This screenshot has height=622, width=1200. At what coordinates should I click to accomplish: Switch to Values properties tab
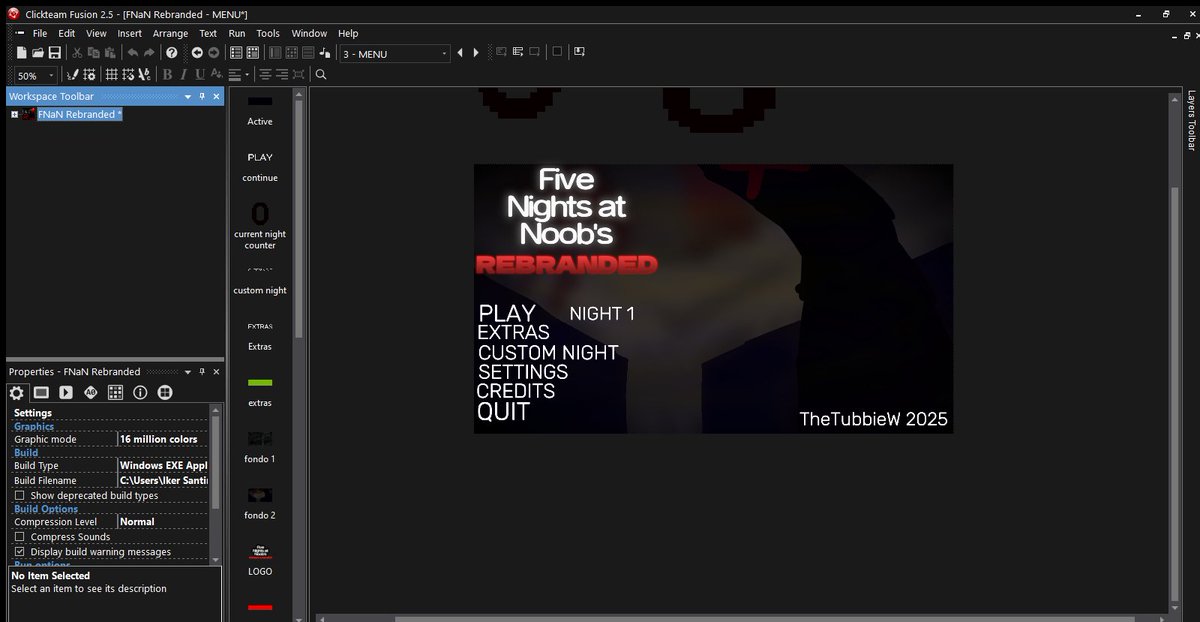click(91, 393)
